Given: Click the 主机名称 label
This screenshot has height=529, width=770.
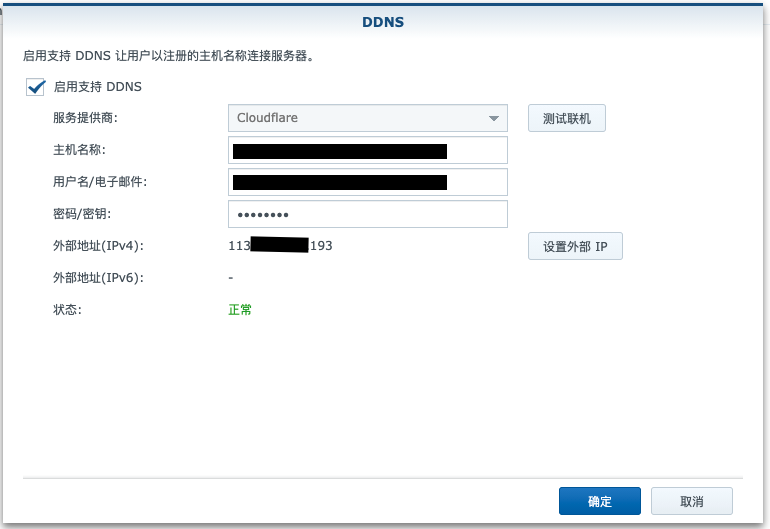Looking at the screenshot, I should coord(79,150).
